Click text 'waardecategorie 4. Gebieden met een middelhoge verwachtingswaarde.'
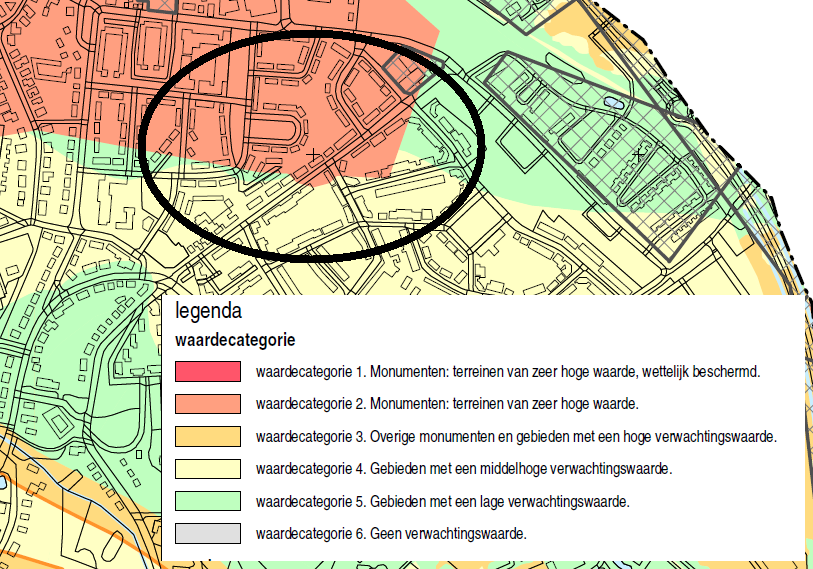The width and height of the screenshot is (813, 569). pyautogui.click(x=464, y=469)
